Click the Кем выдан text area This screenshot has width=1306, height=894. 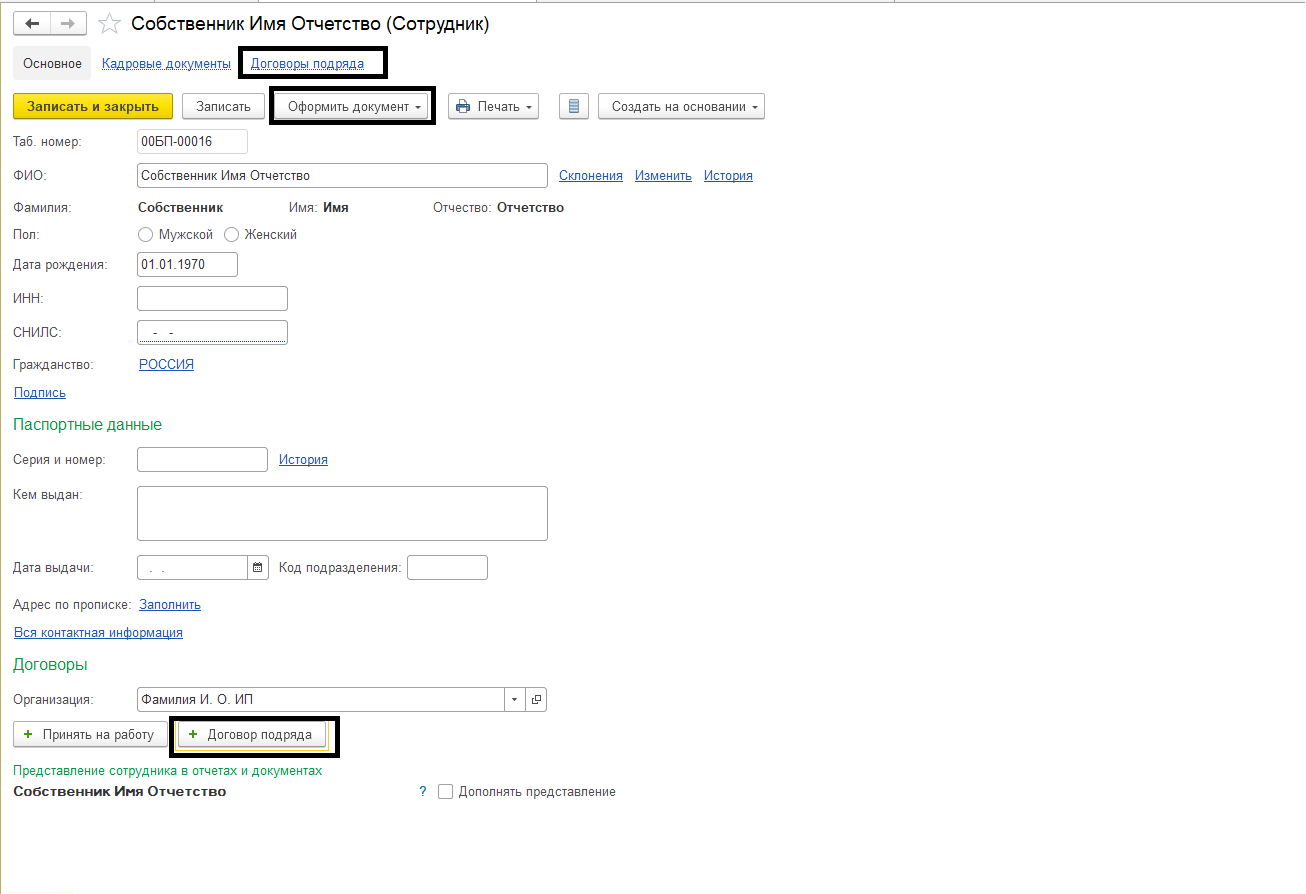tap(342, 514)
